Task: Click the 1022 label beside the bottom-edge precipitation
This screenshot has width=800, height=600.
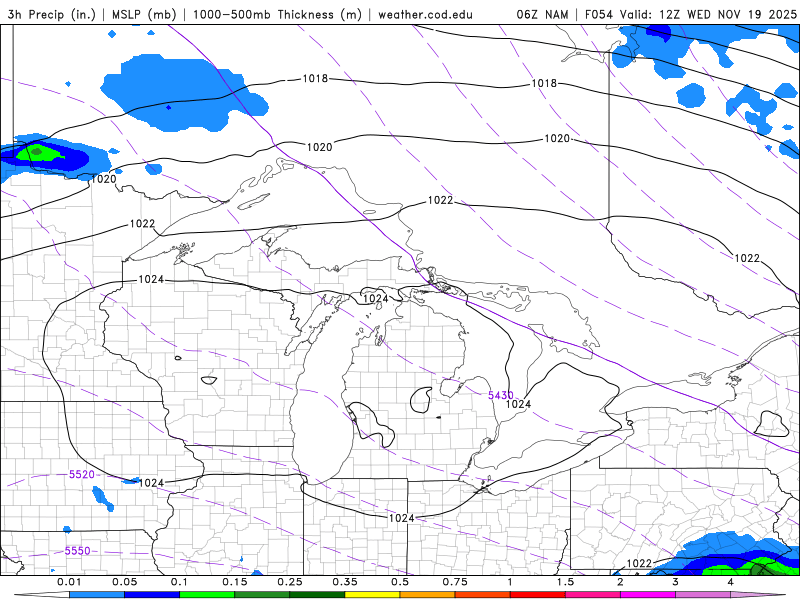Action: pyautogui.click(x=639, y=563)
